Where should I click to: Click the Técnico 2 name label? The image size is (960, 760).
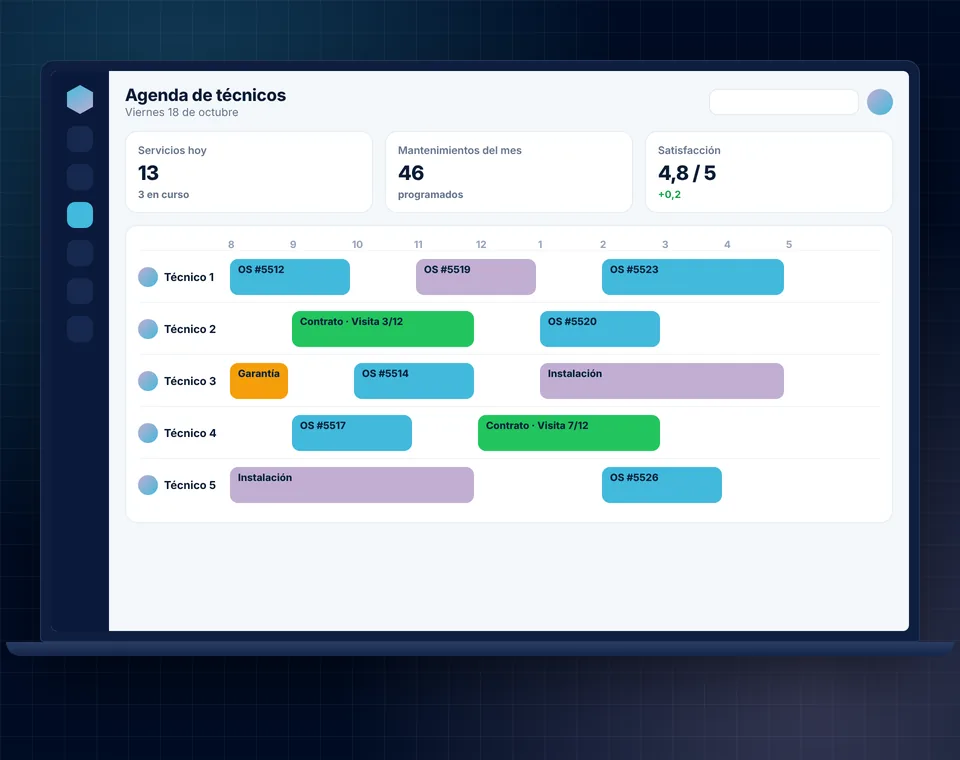coord(190,329)
